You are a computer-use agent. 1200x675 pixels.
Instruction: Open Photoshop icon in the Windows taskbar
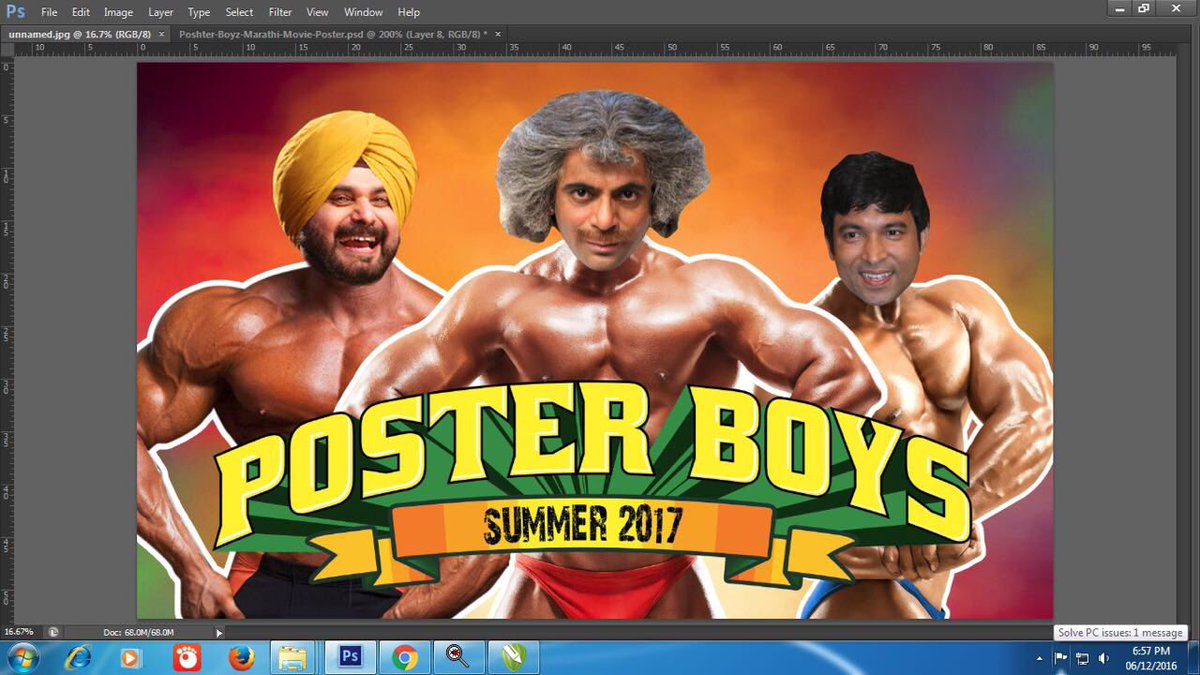[349, 657]
